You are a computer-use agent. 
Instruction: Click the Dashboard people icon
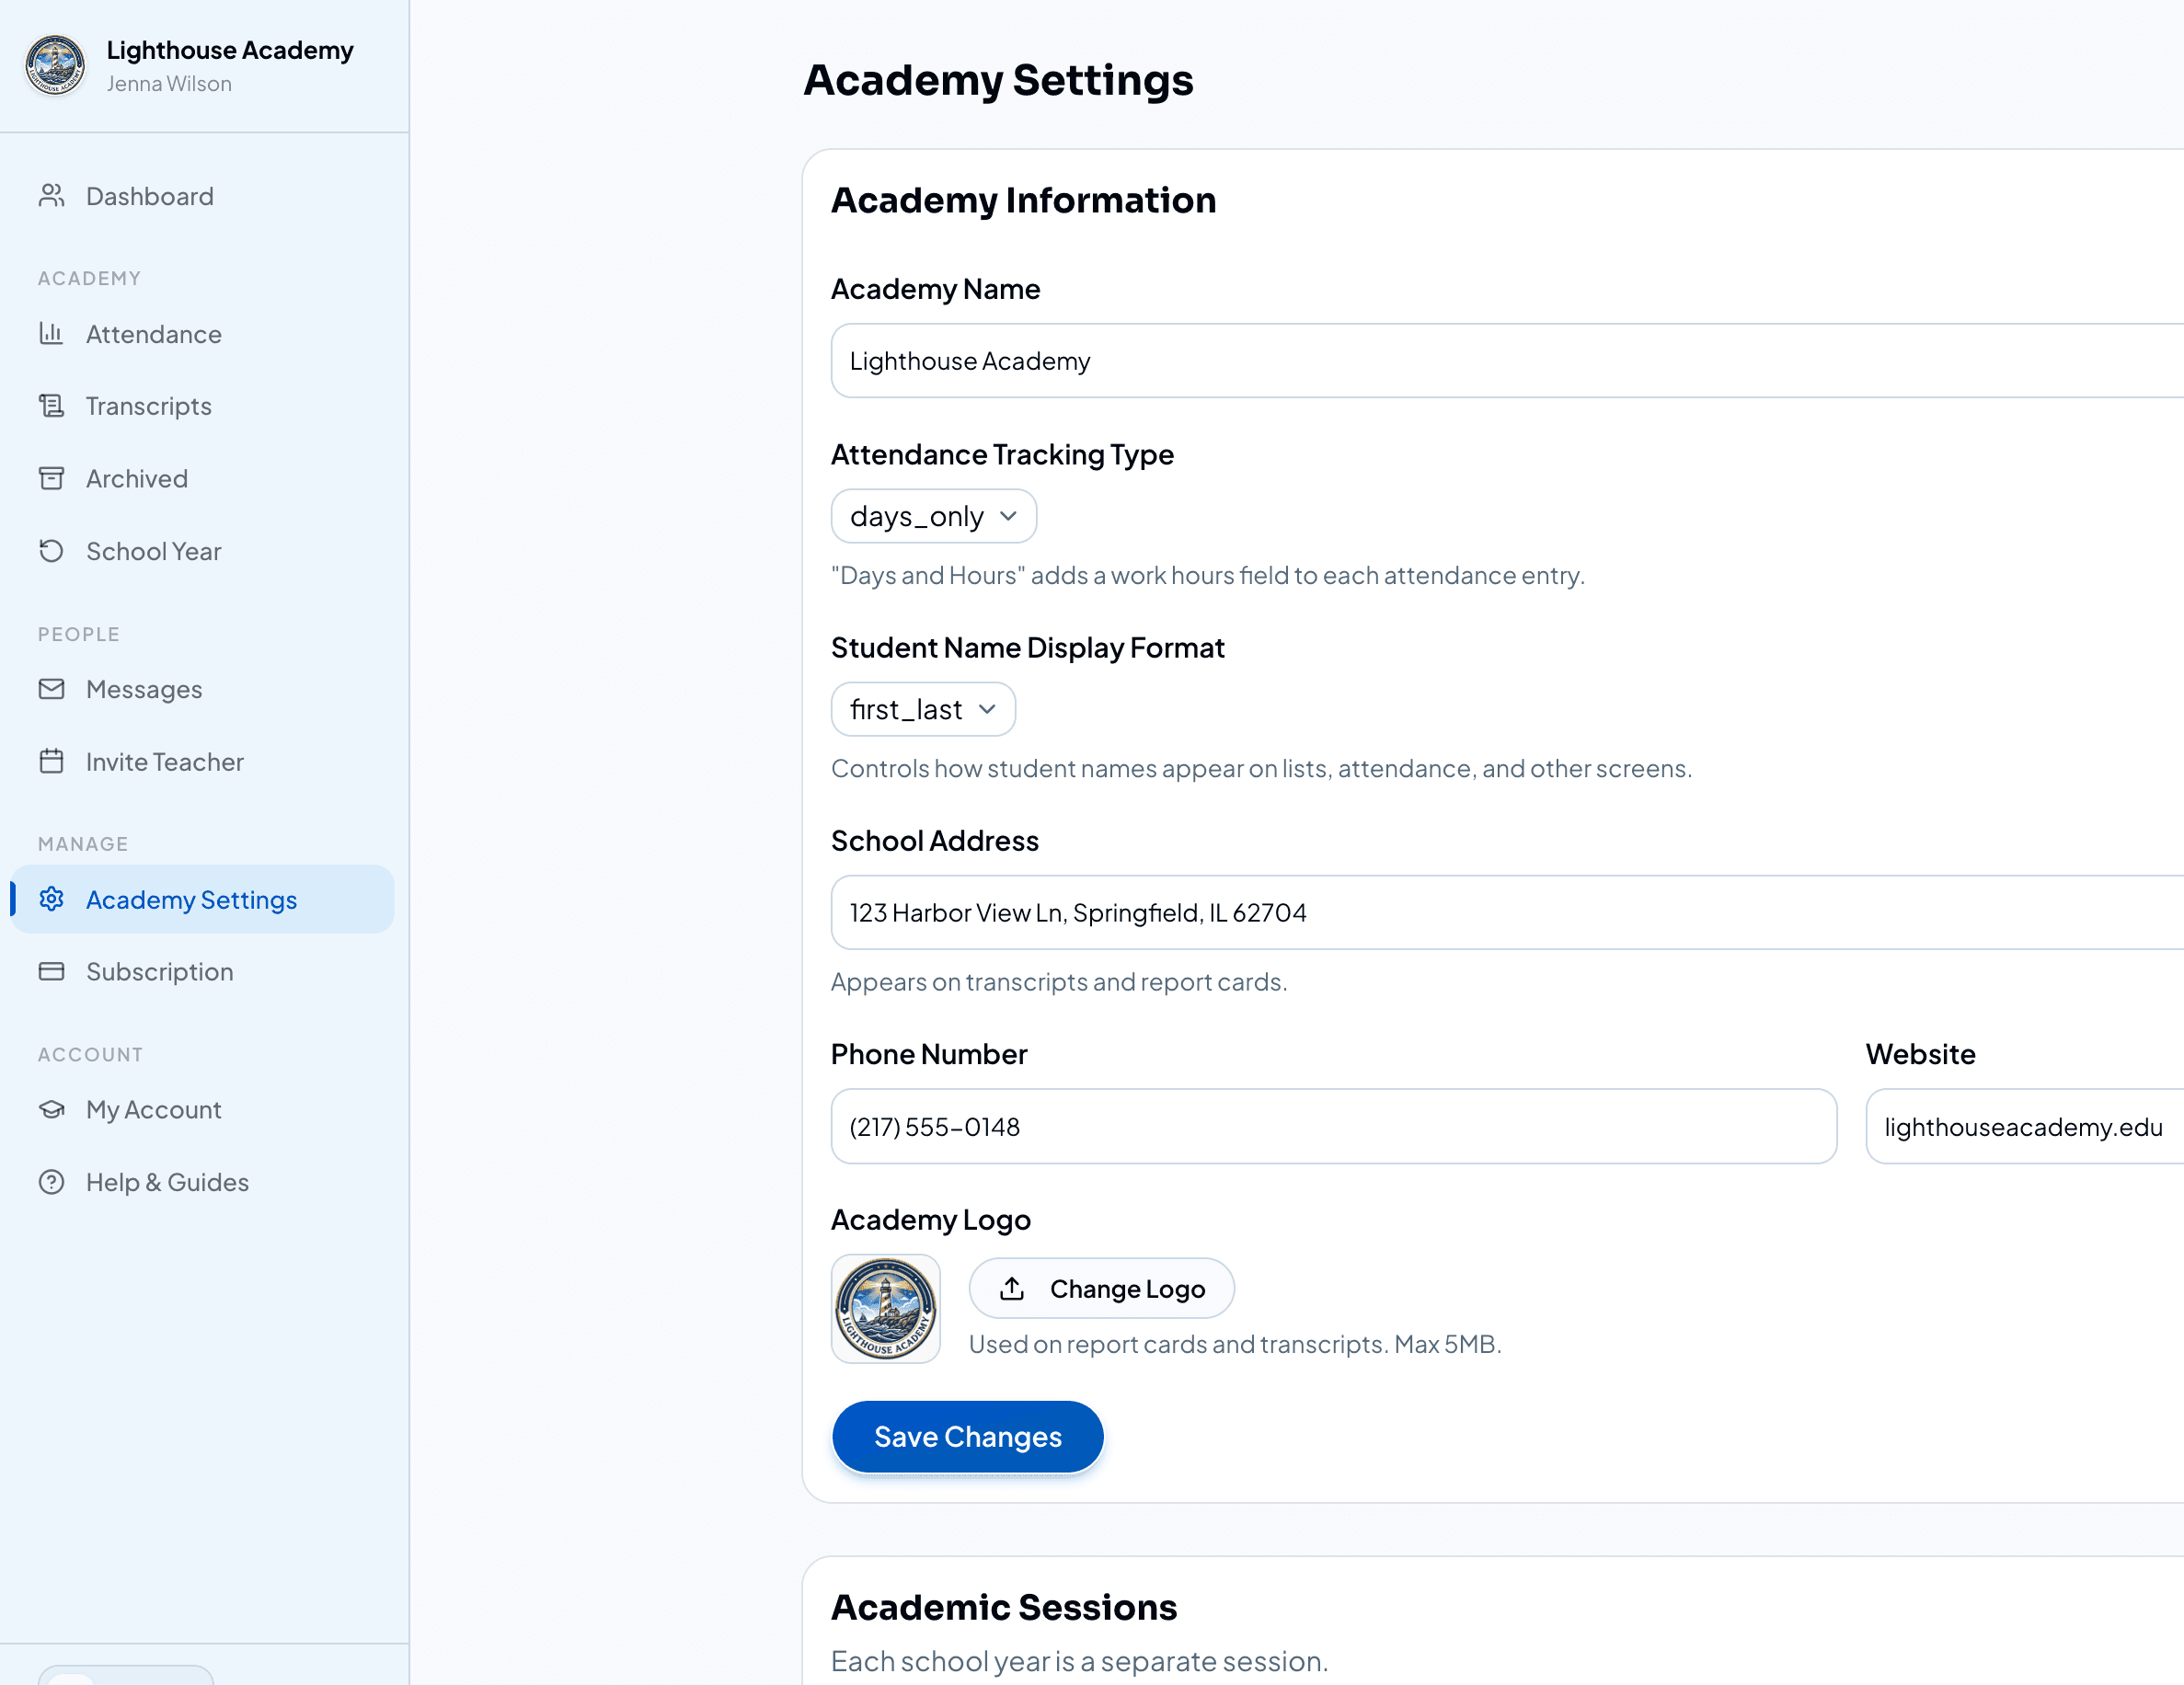(51, 196)
